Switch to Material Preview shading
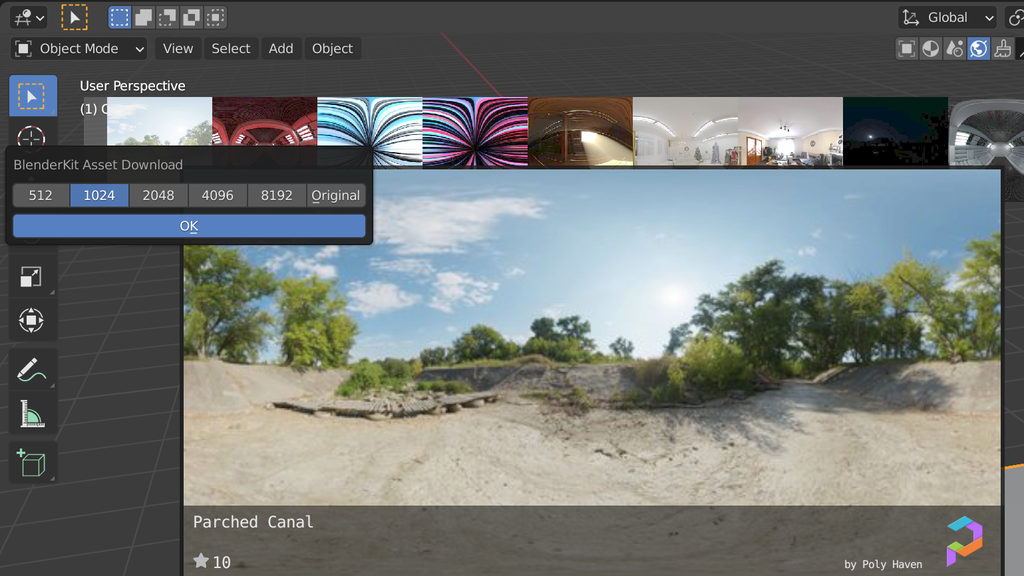 coord(955,48)
